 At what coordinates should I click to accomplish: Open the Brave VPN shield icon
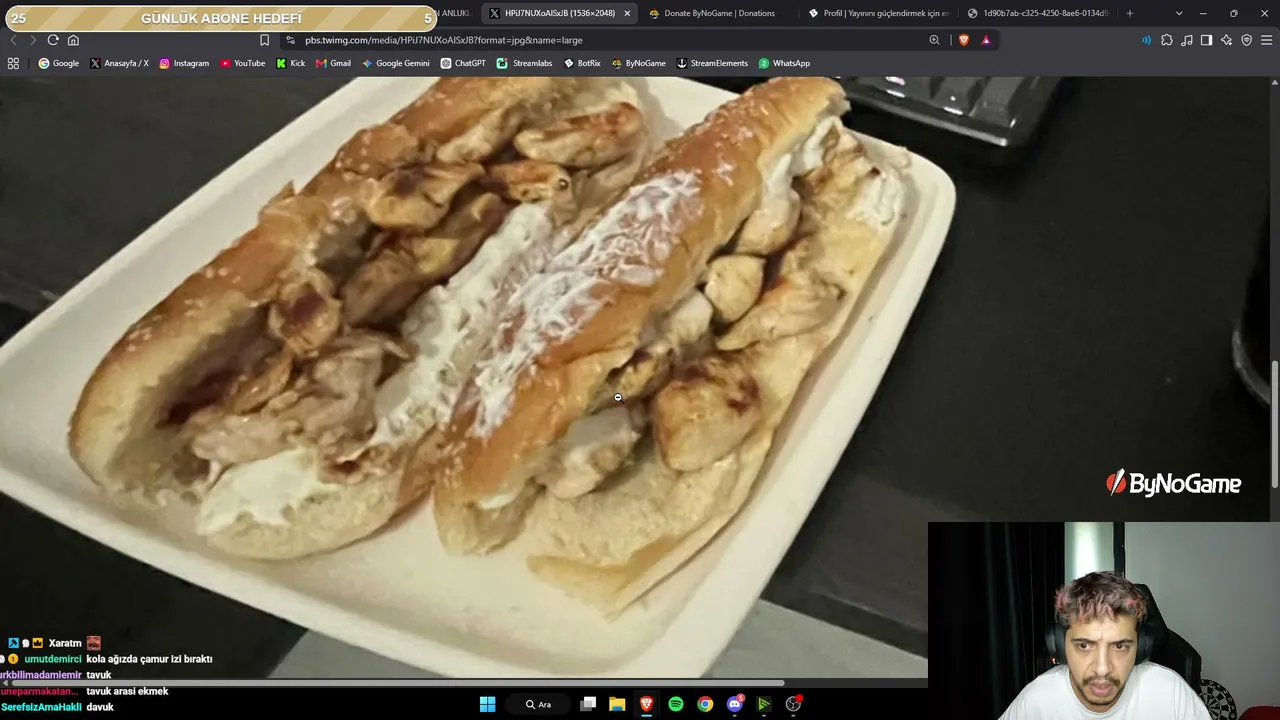1246,40
